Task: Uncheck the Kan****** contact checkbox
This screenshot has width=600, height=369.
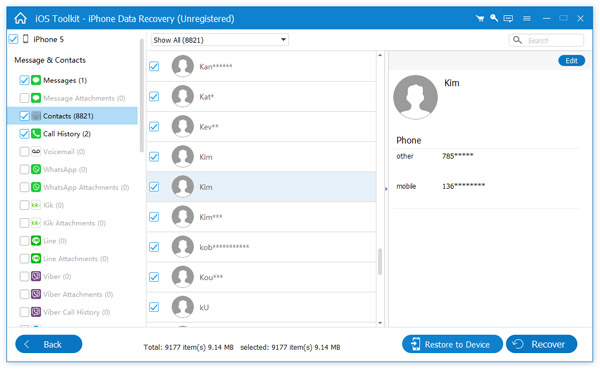Action: tap(154, 66)
